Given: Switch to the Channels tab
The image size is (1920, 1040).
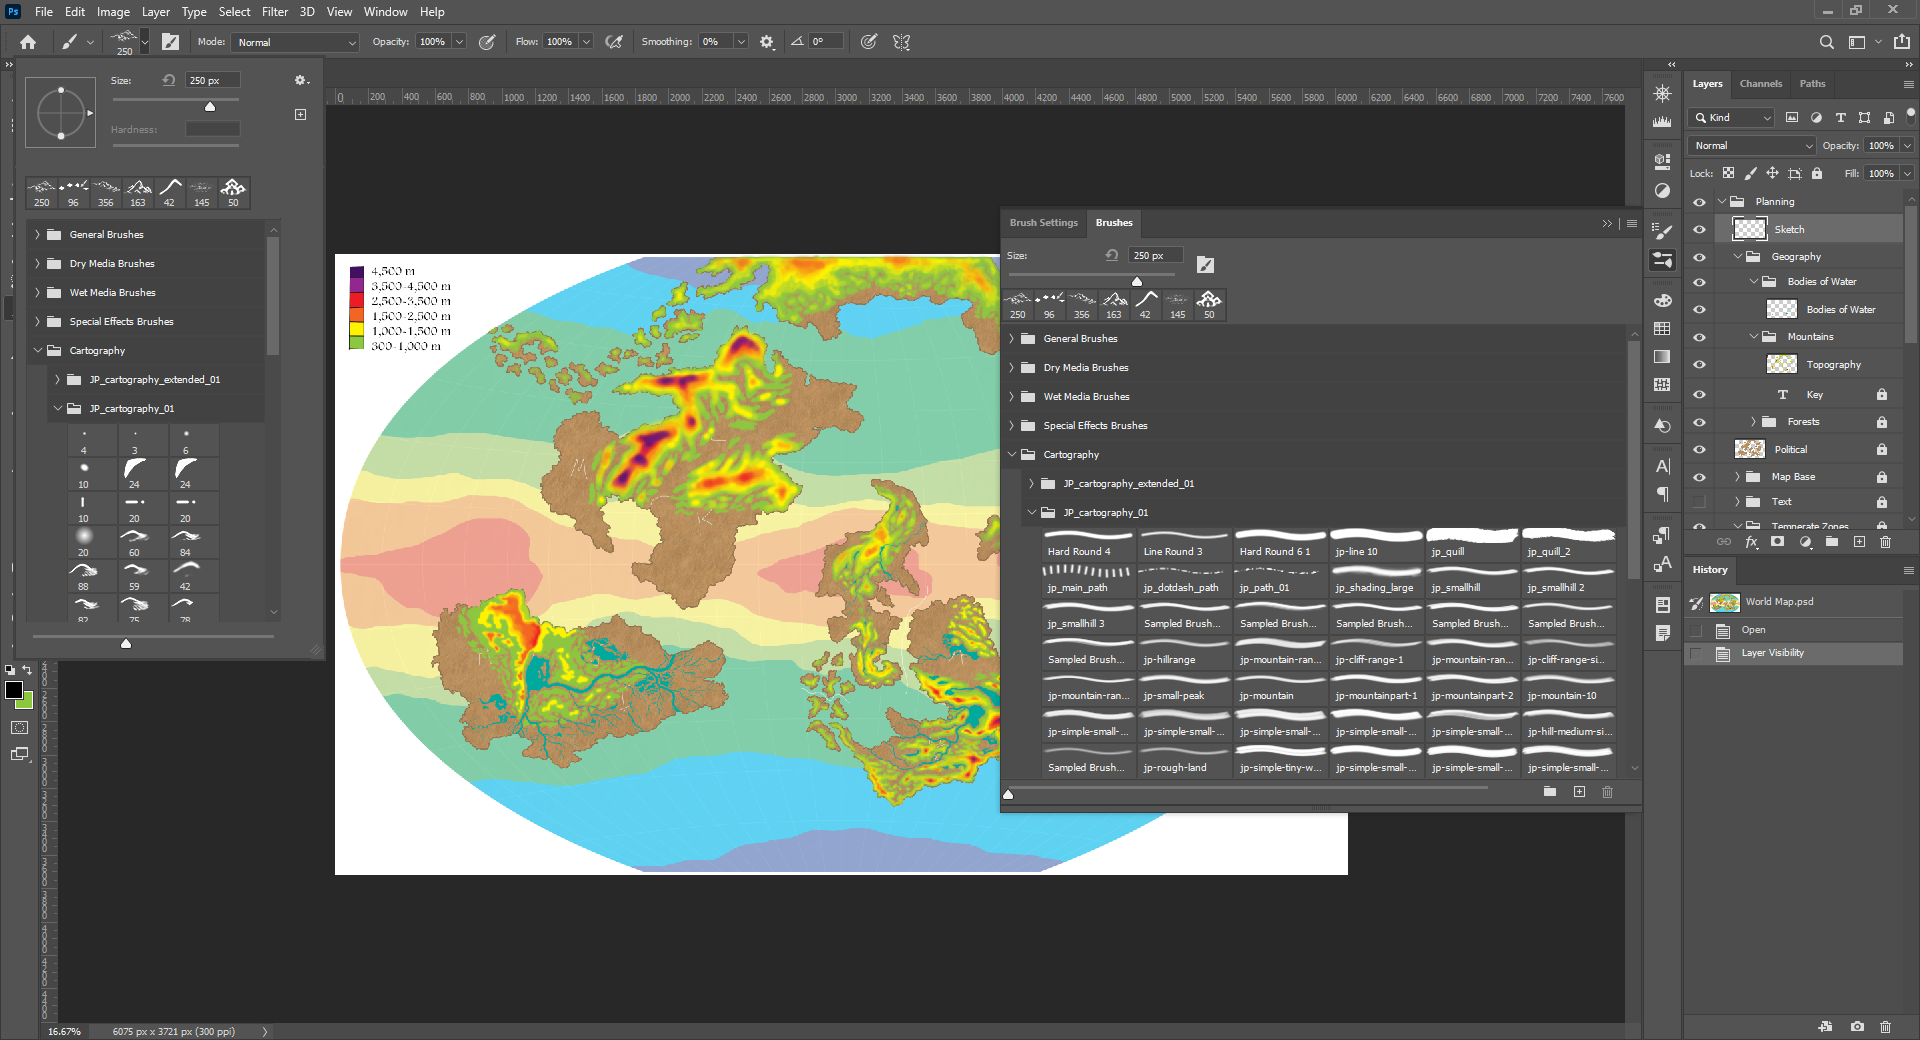Looking at the screenshot, I should pyautogui.click(x=1760, y=84).
